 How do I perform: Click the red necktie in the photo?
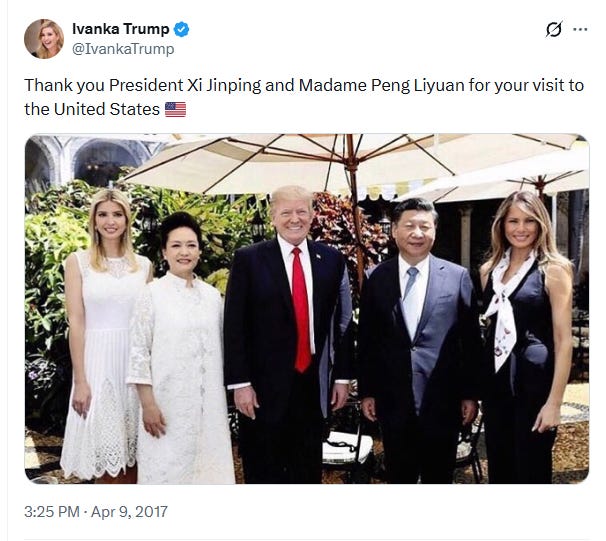(x=301, y=310)
